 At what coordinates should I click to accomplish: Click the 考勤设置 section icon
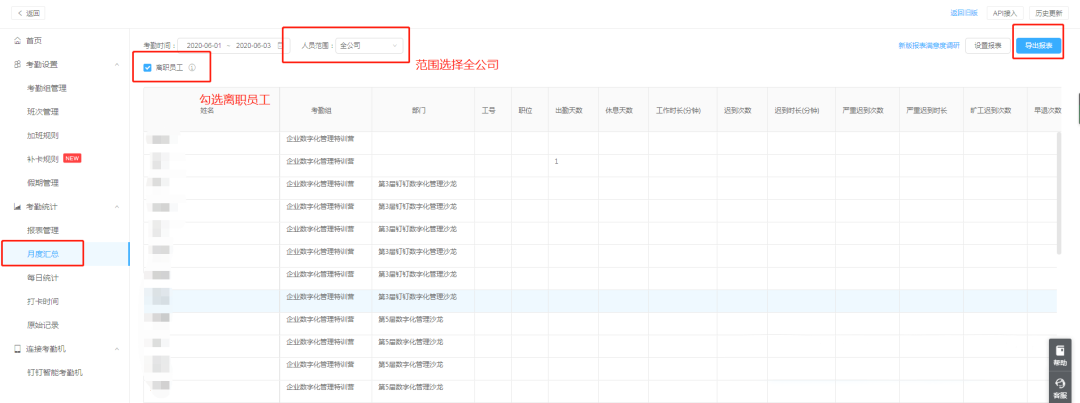point(17,65)
